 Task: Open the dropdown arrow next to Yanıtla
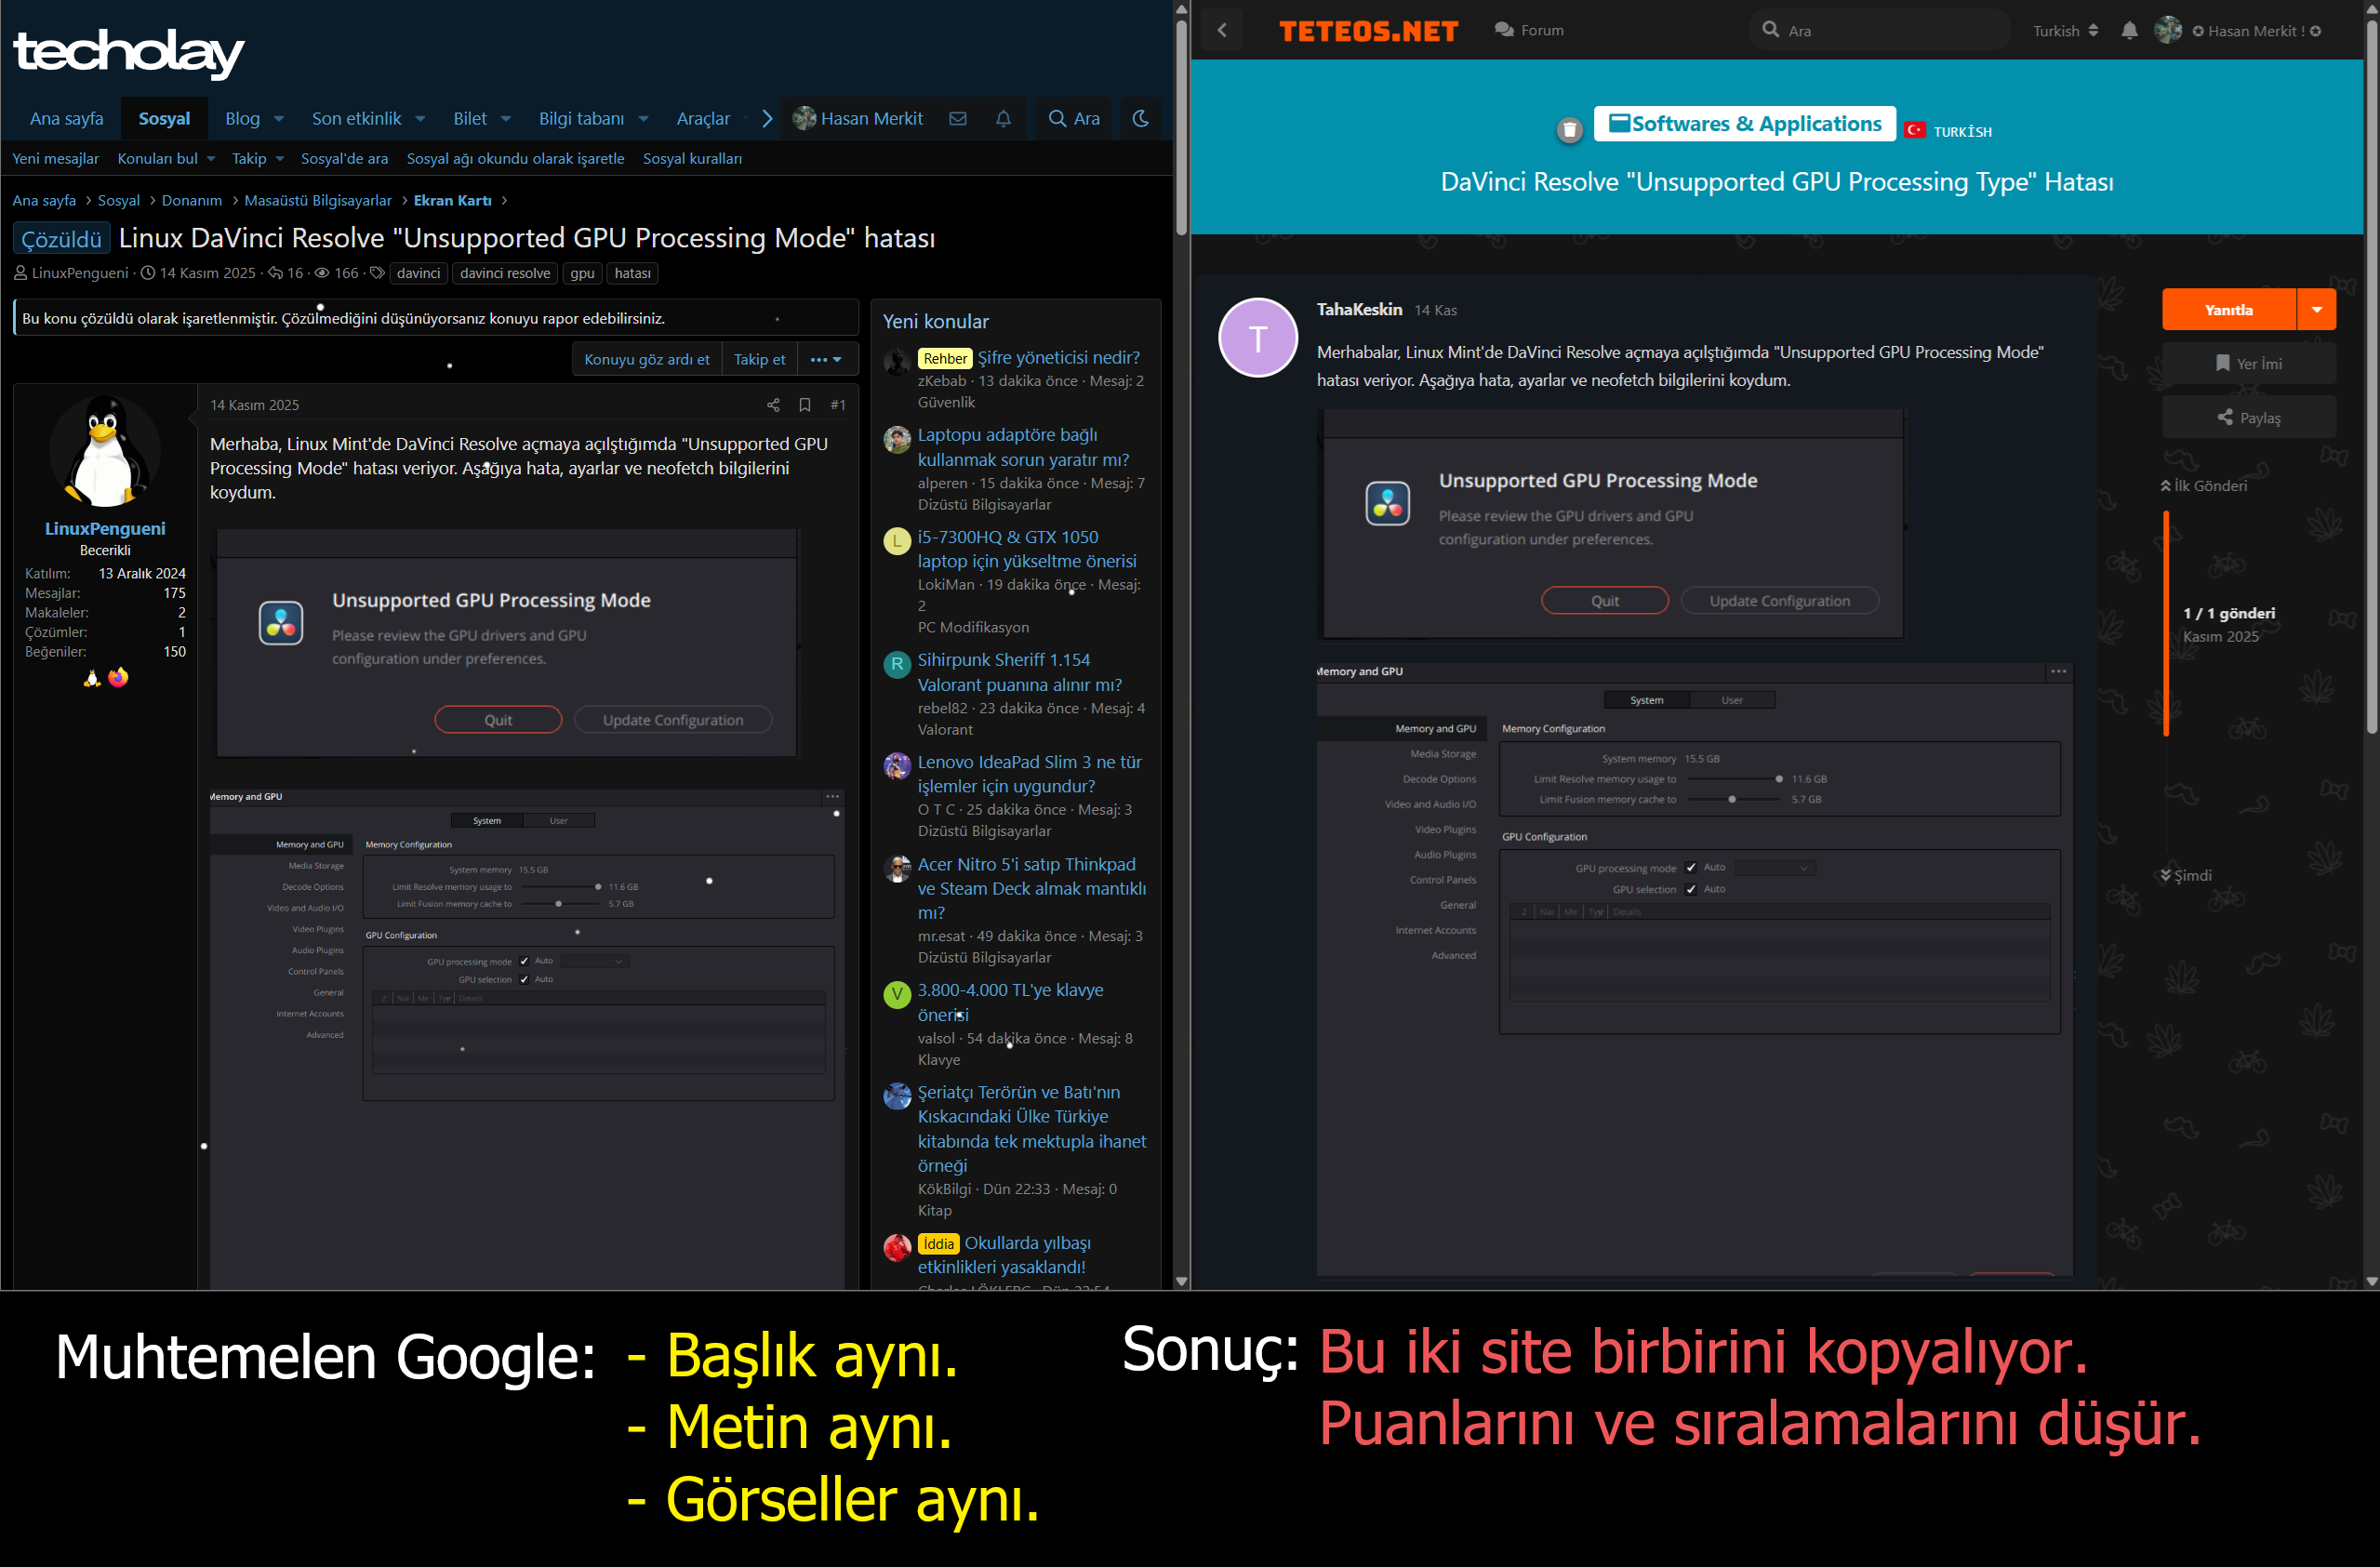(x=2316, y=310)
